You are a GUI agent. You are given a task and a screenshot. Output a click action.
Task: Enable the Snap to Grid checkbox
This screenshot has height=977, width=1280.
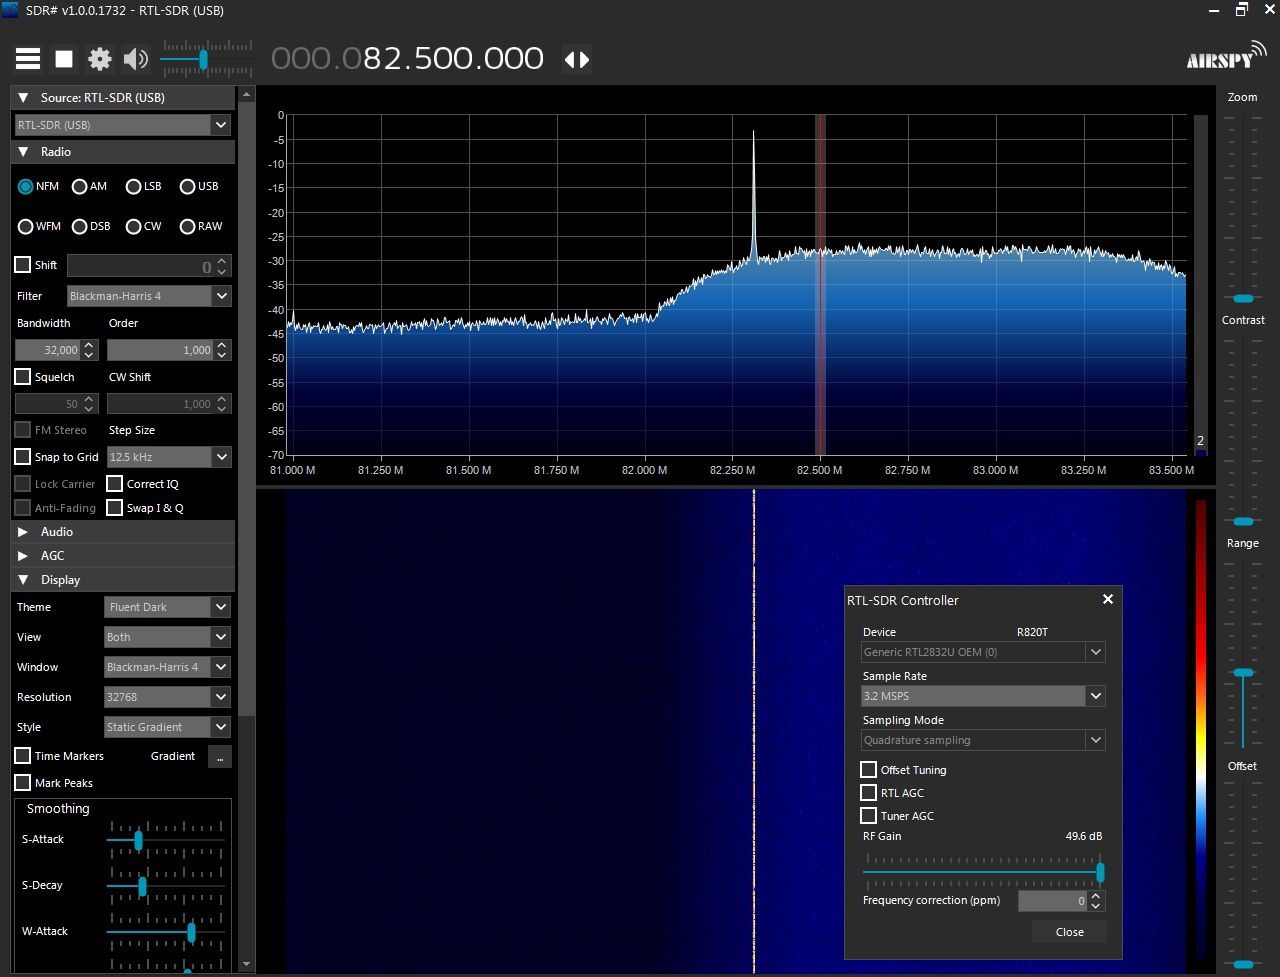pyautogui.click(x=23, y=457)
